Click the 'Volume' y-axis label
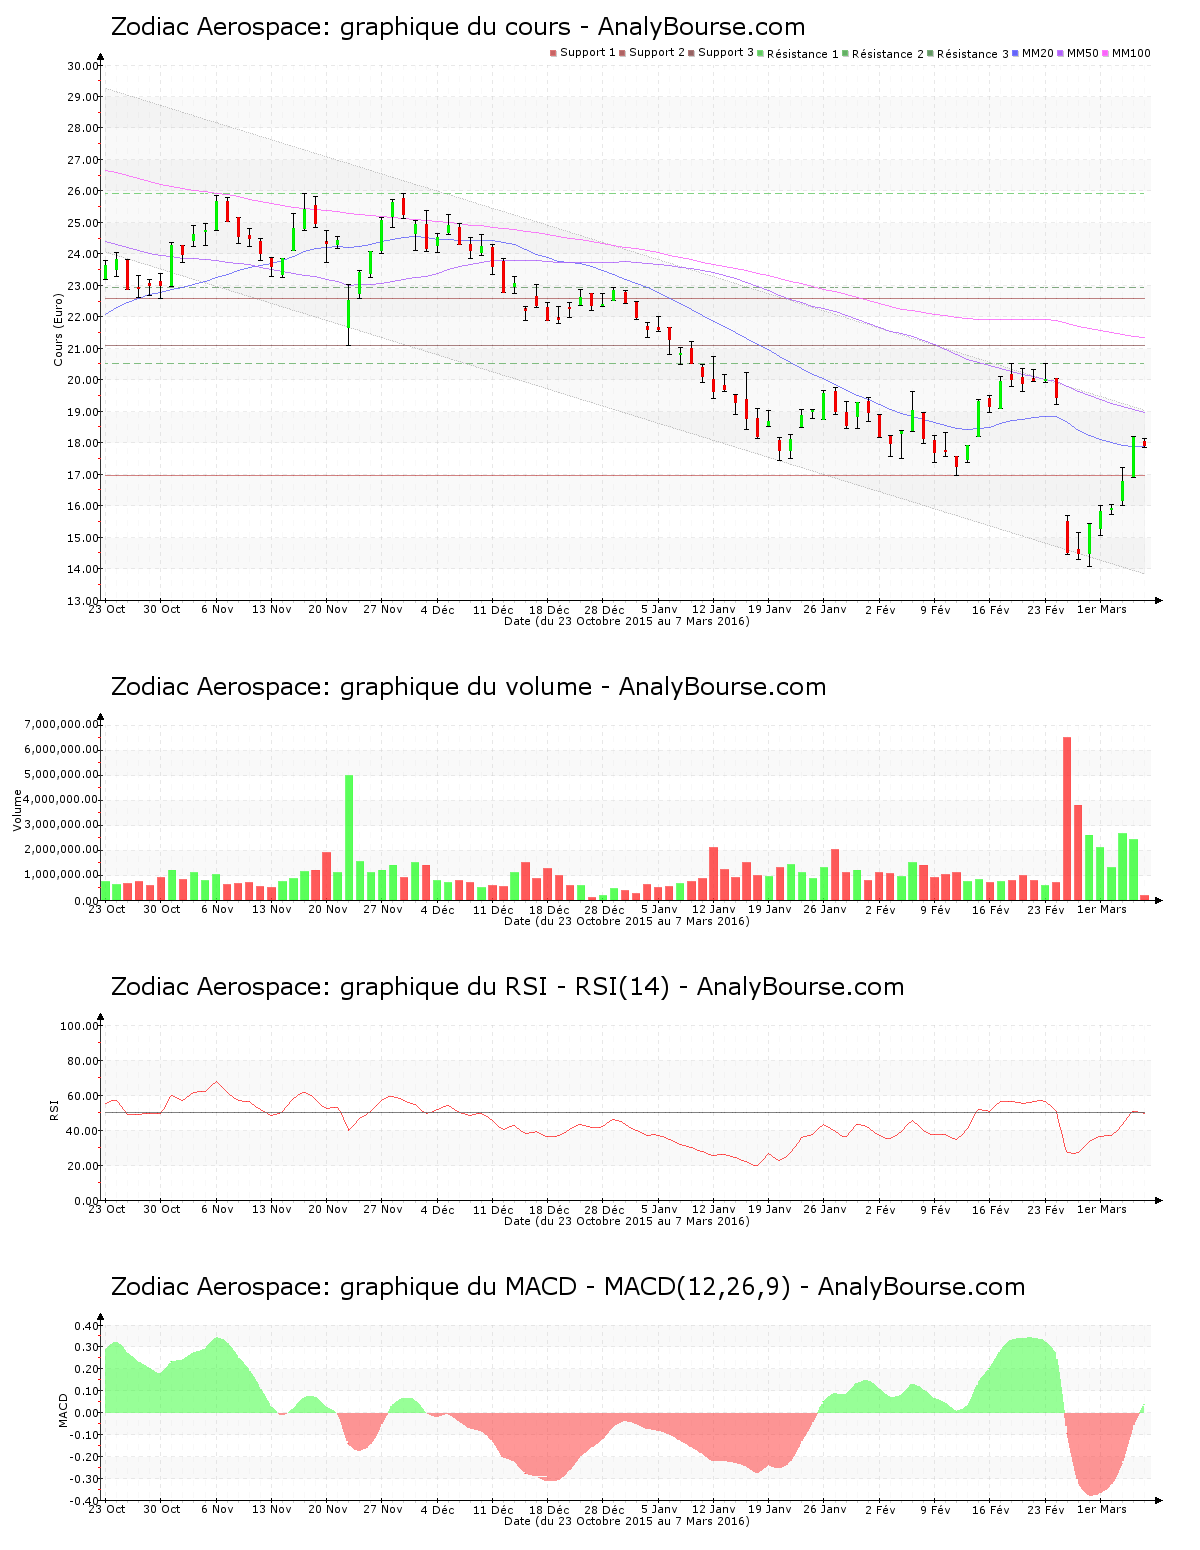 17,810
